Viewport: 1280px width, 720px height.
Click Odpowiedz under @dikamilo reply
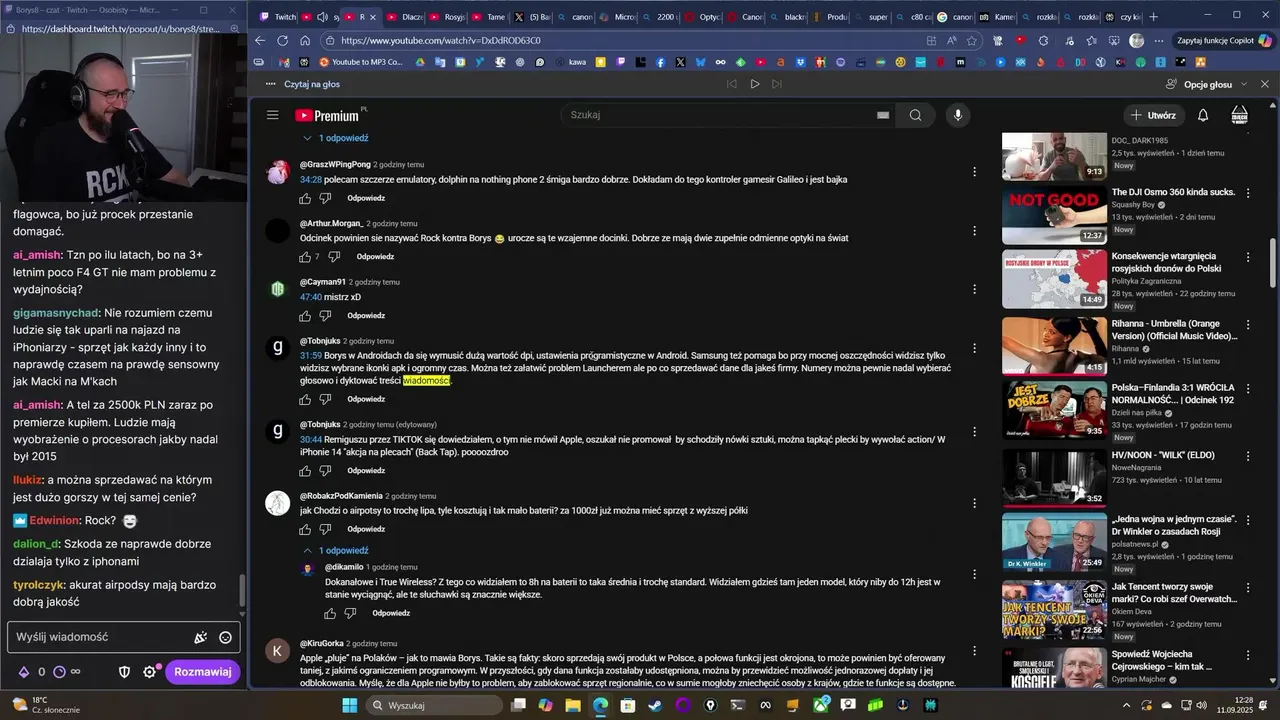coord(391,613)
